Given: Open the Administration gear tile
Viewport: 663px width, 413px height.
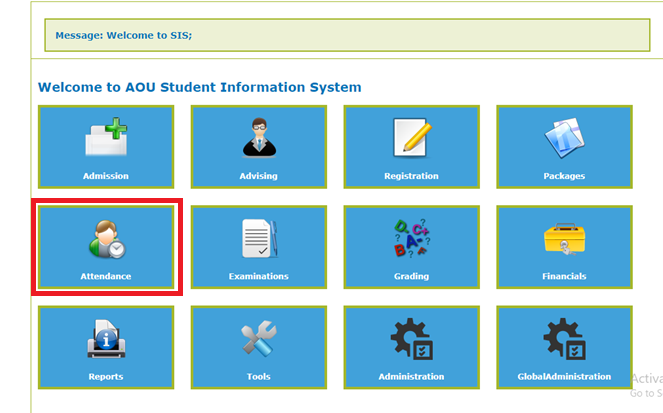Looking at the screenshot, I should pos(411,347).
